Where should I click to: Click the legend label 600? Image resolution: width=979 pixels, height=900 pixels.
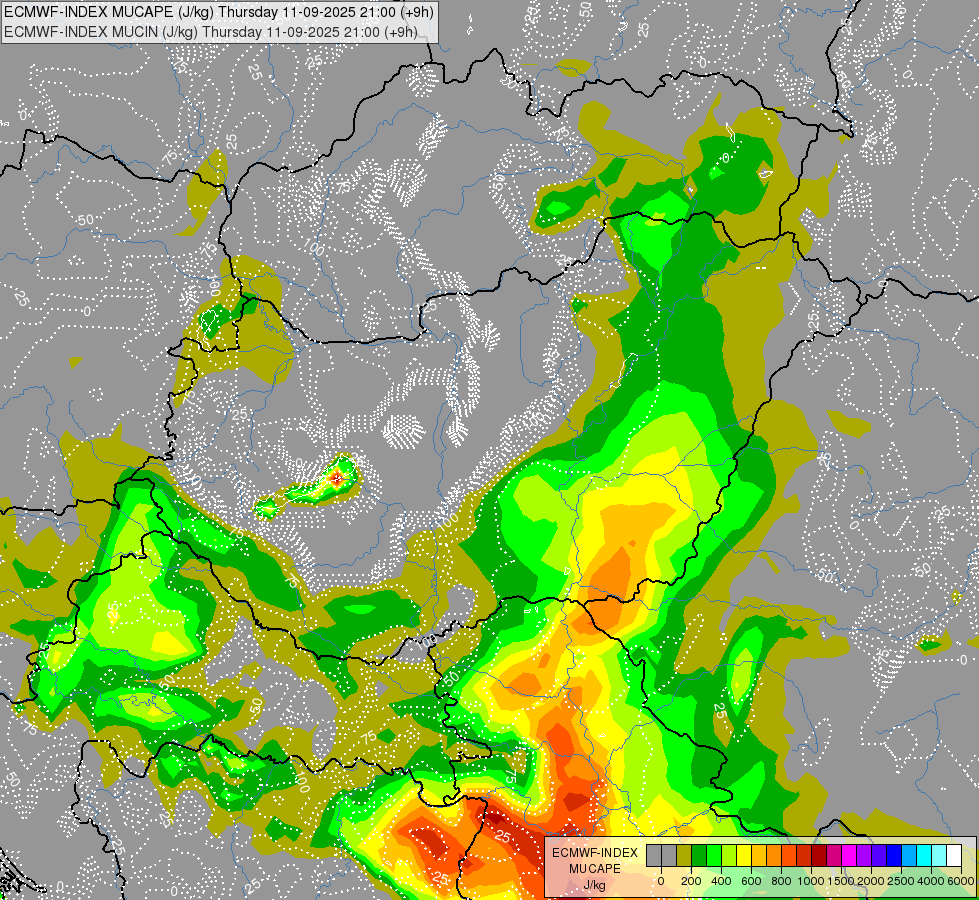click(x=751, y=881)
